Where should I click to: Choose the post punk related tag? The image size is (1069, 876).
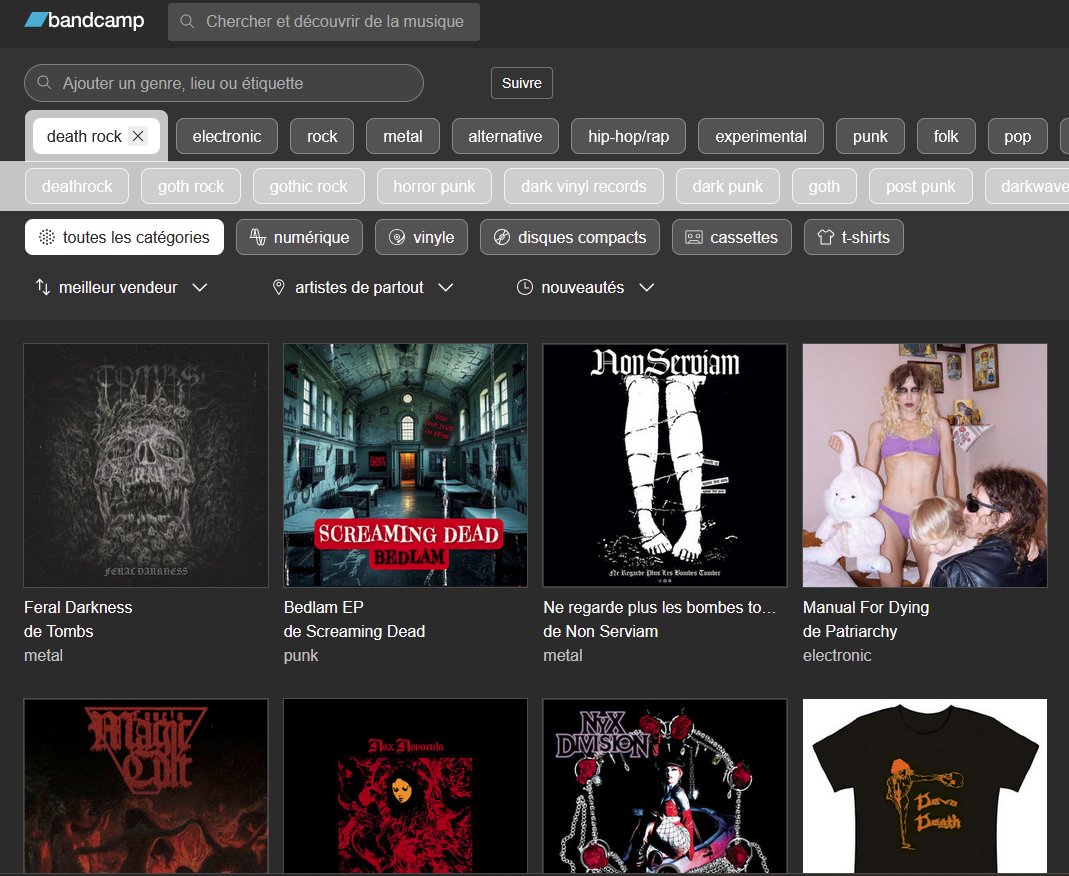point(920,186)
